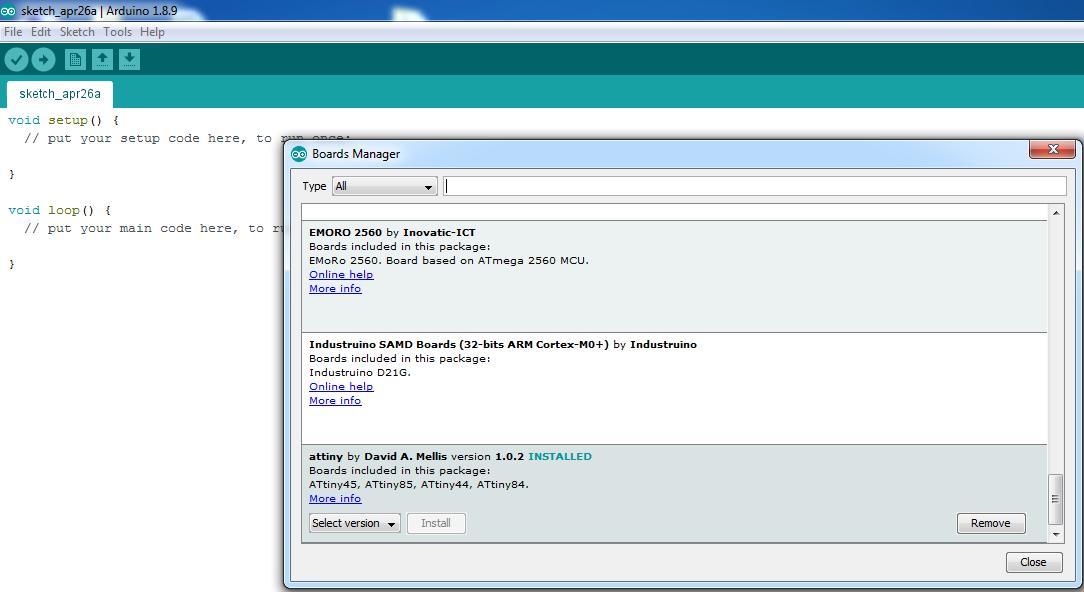Open More info link for attiny package
Image resolution: width=1084 pixels, height=592 pixels.
pyautogui.click(x=335, y=499)
